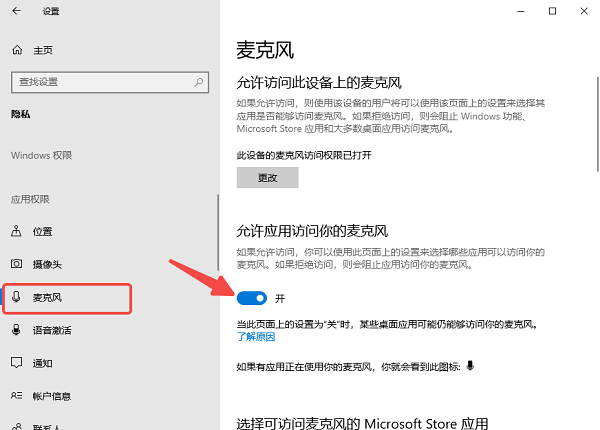Maximize the 设置 window

[552, 11]
